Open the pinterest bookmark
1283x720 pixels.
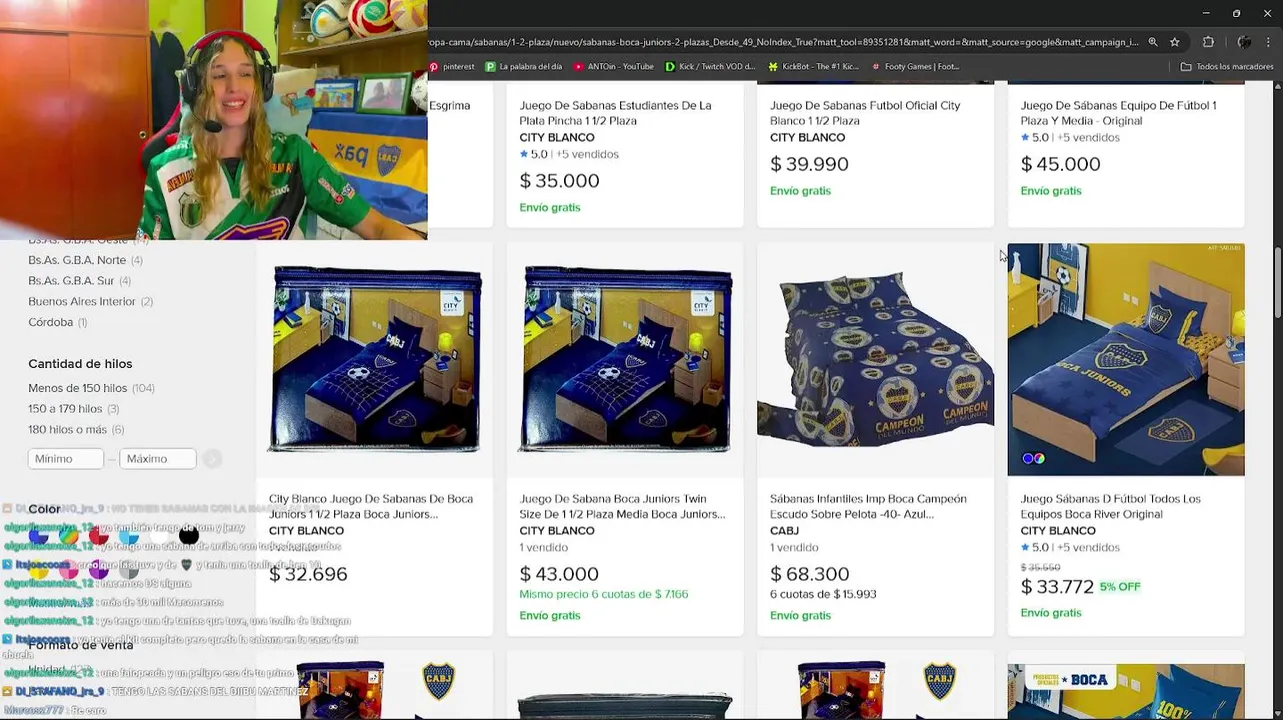(452, 67)
